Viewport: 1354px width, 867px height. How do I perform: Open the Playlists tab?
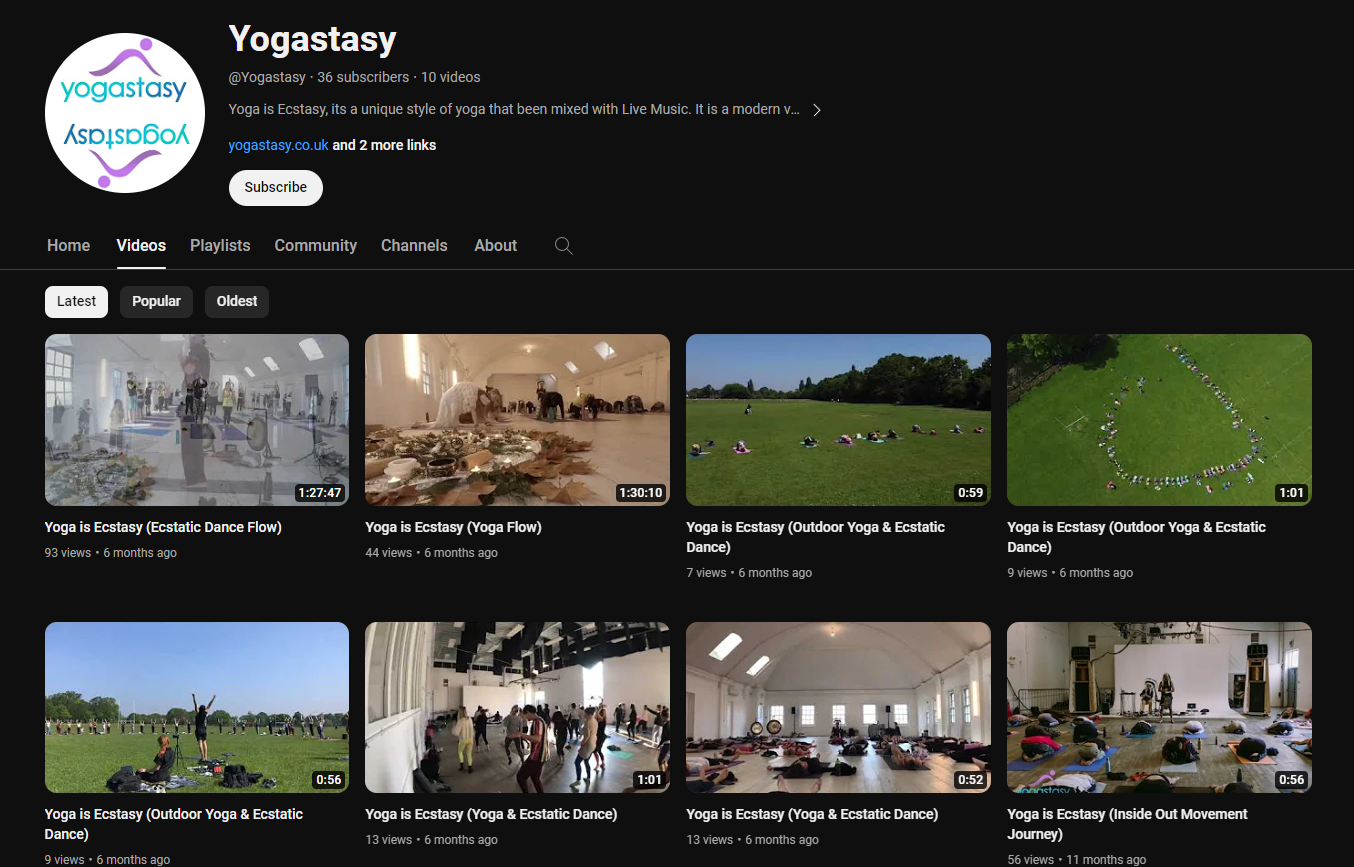pos(220,246)
